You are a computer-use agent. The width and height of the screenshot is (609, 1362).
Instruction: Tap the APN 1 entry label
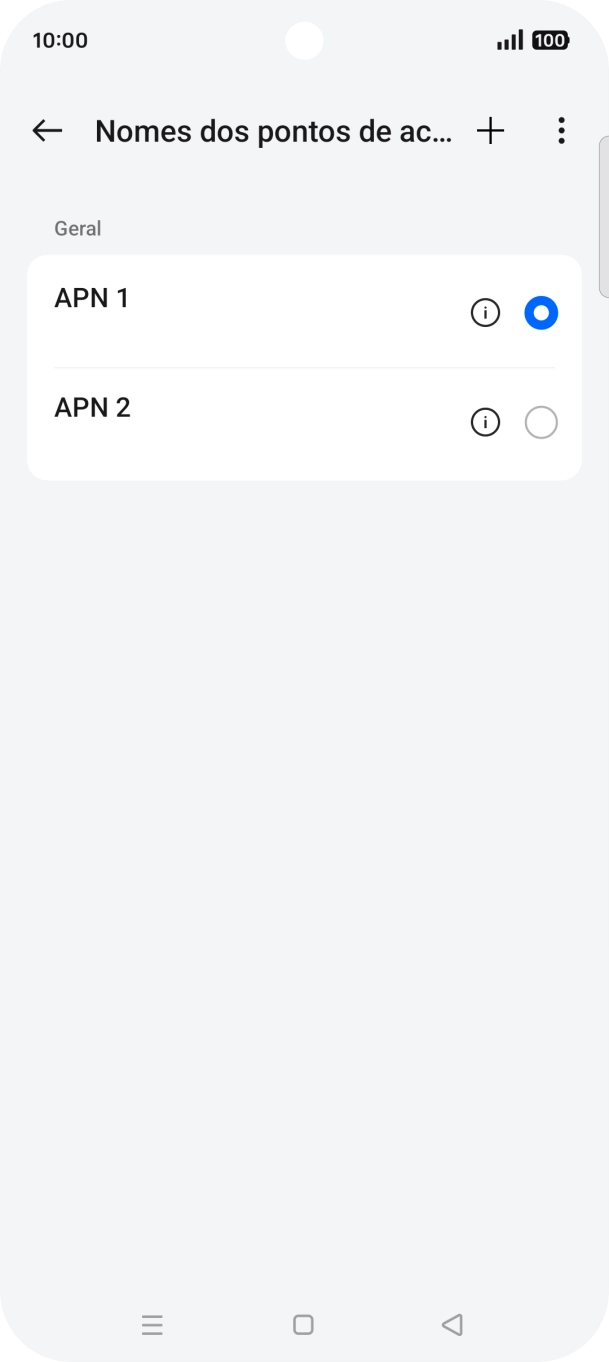tap(92, 299)
